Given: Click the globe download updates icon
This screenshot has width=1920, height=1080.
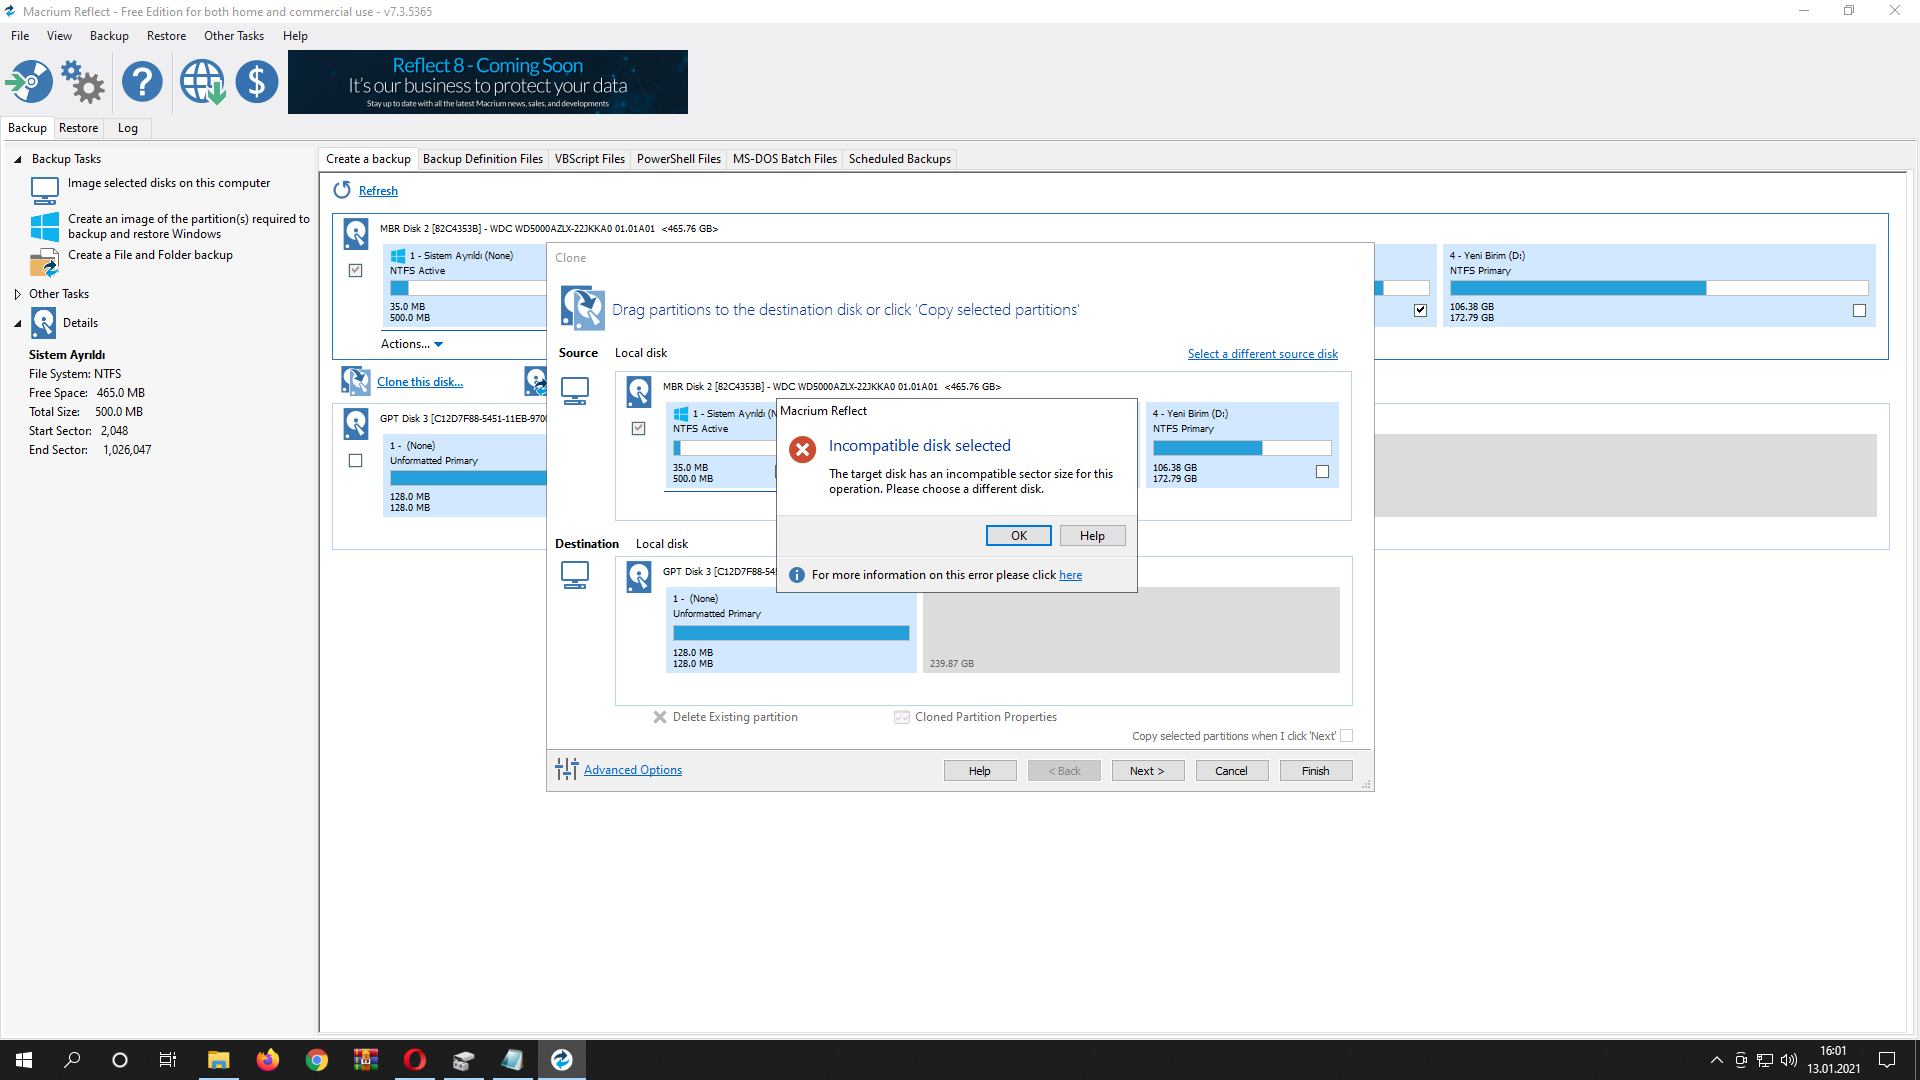Looking at the screenshot, I should (202, 82).
